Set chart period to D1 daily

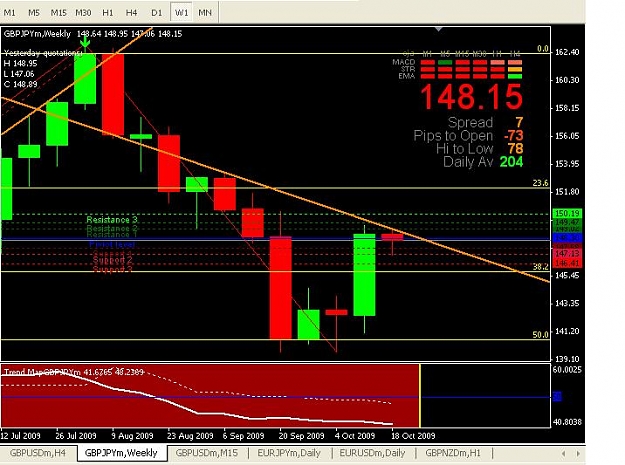click(157, 12)
